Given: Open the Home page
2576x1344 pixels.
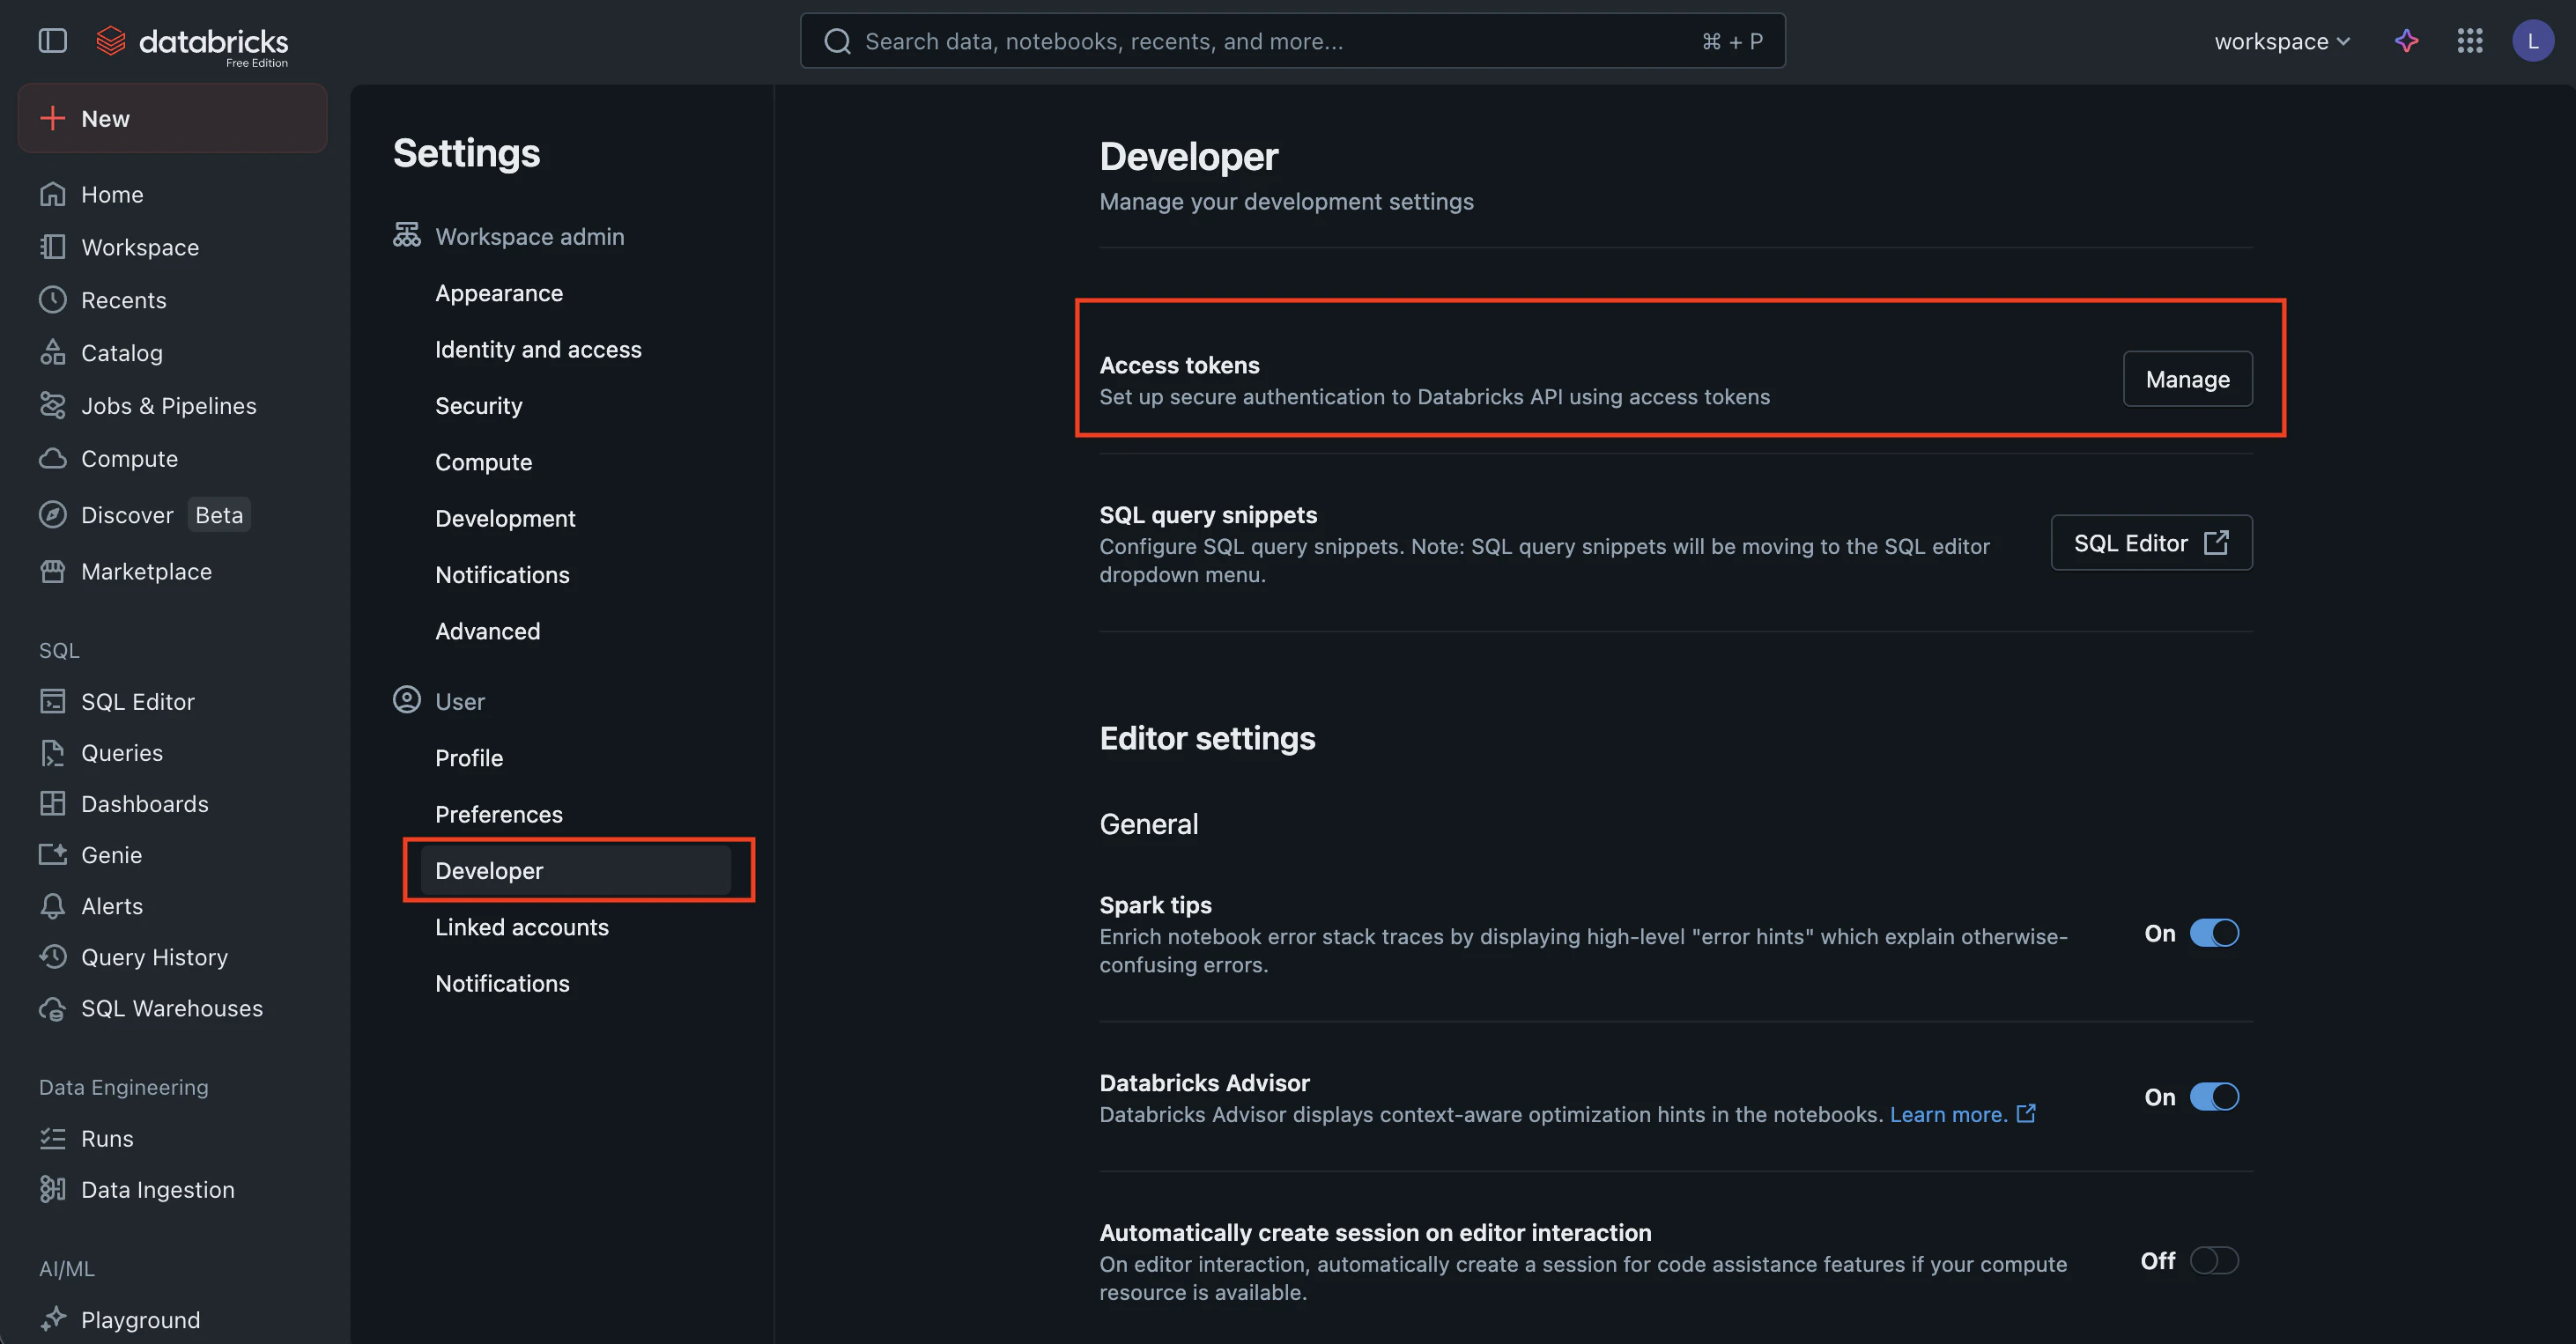Looking at the screenshot, I should [111, 193].
